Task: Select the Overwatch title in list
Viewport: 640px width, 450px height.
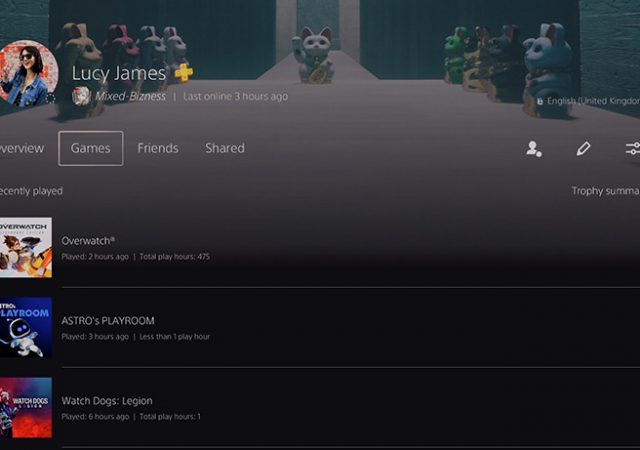Action: click(x=88, y=241)
